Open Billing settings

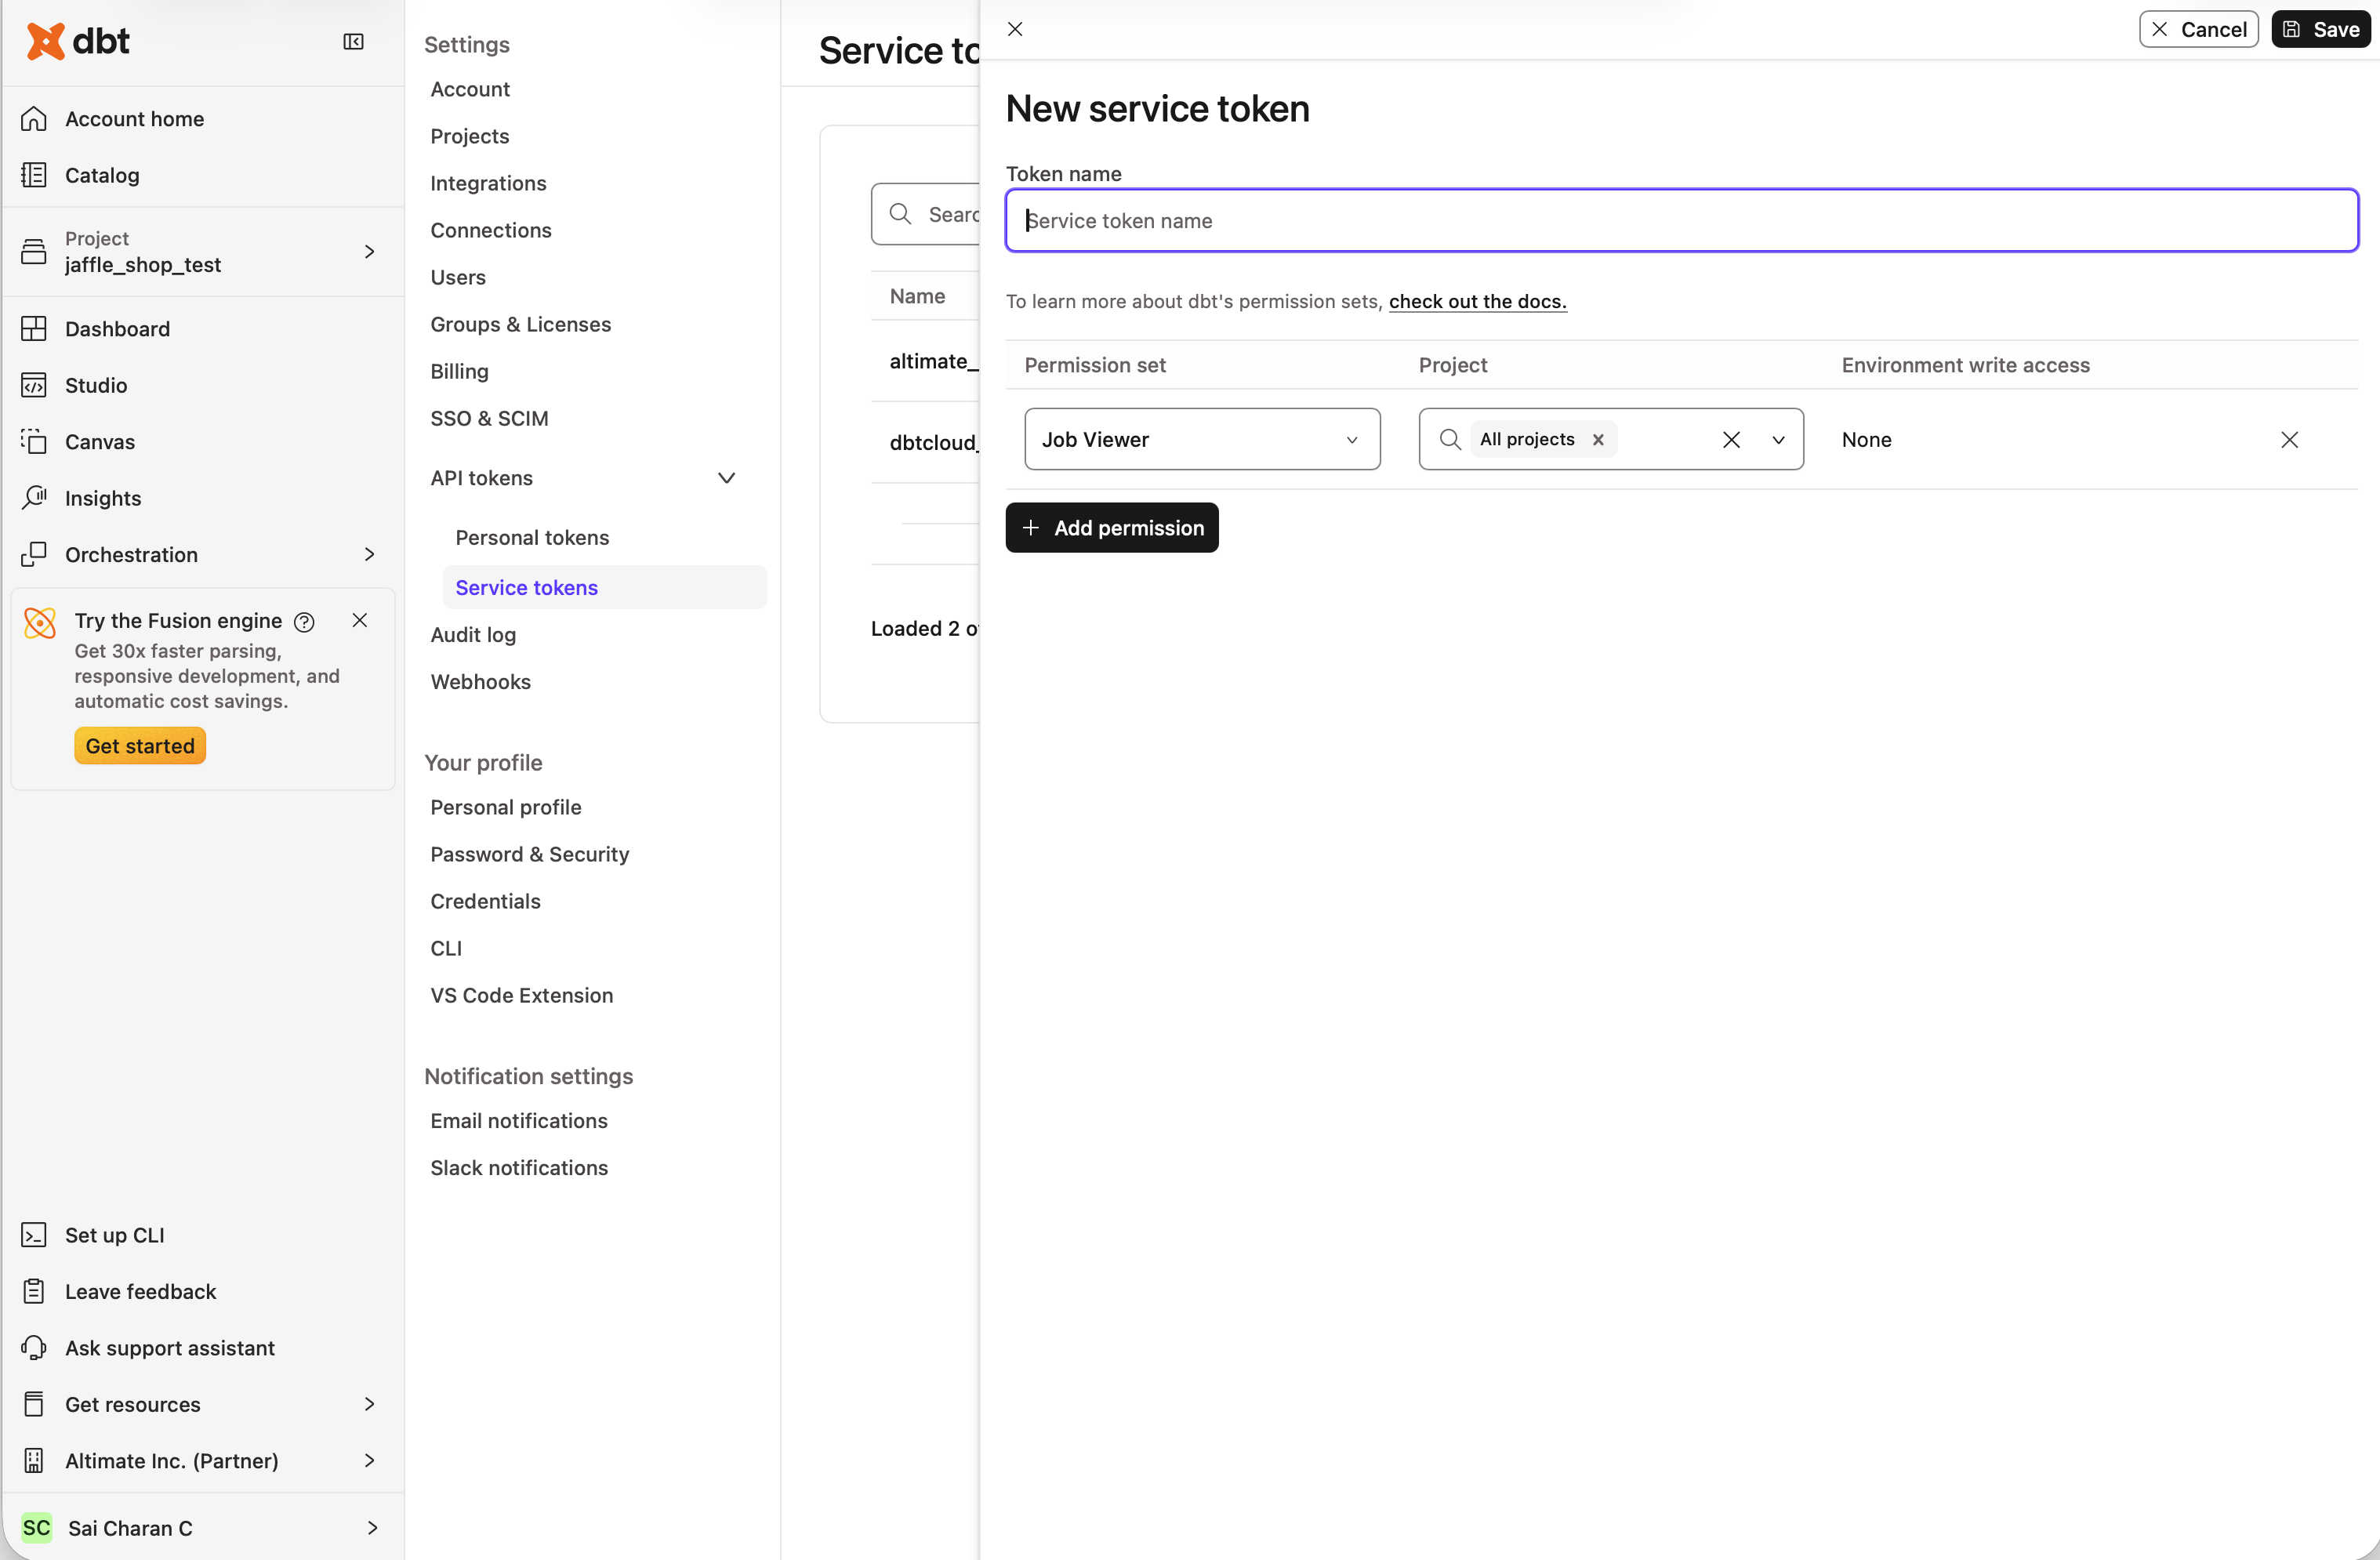459,371
